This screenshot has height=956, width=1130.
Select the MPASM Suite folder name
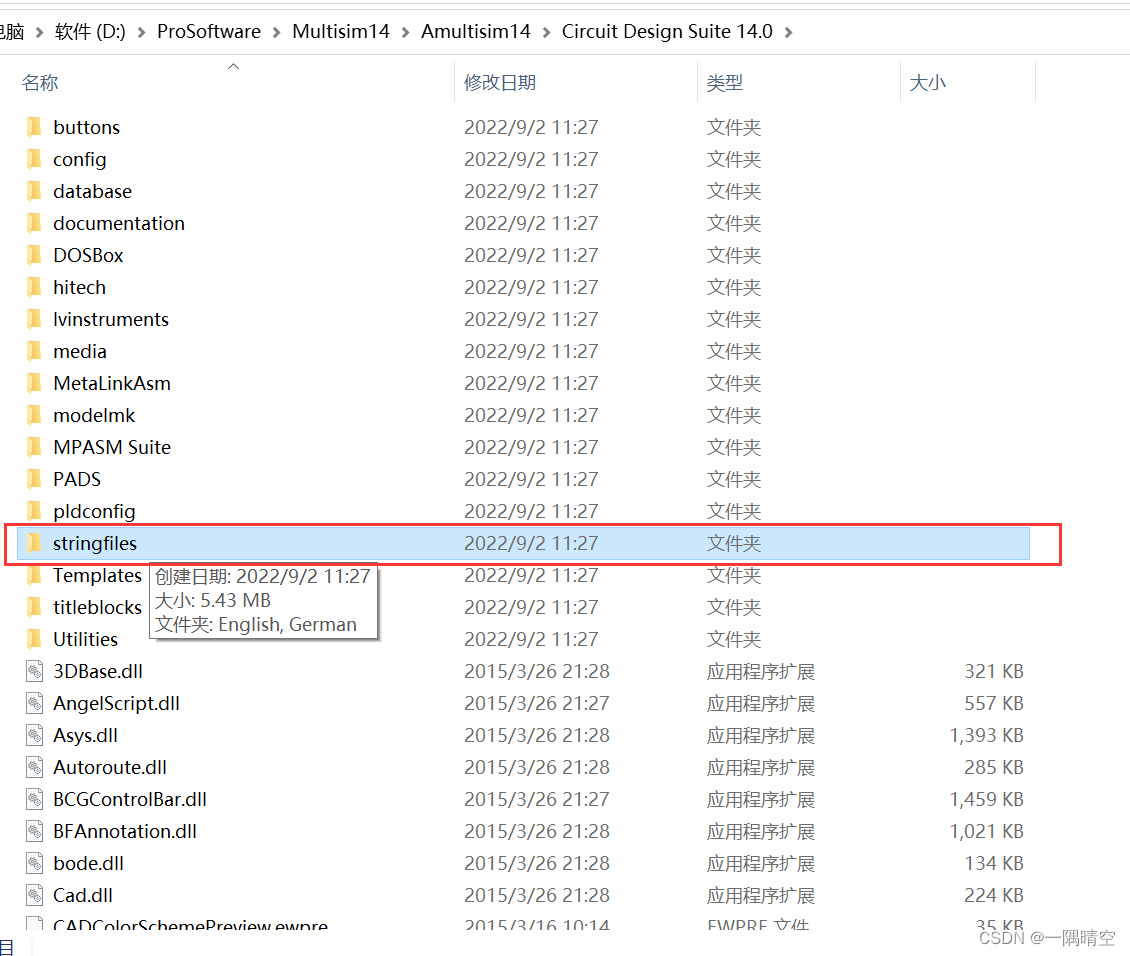pyautogui.click(x=112, y=447)
